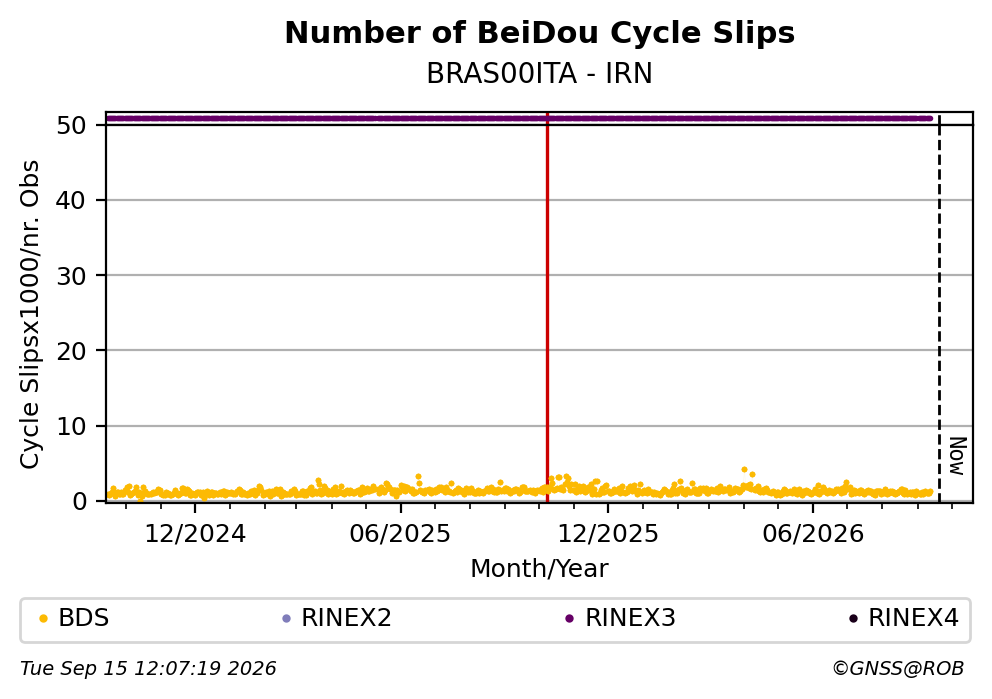Click the purple RINEX3 line at top
Viewport: 992px width, 699px height.
click(519, 118)
